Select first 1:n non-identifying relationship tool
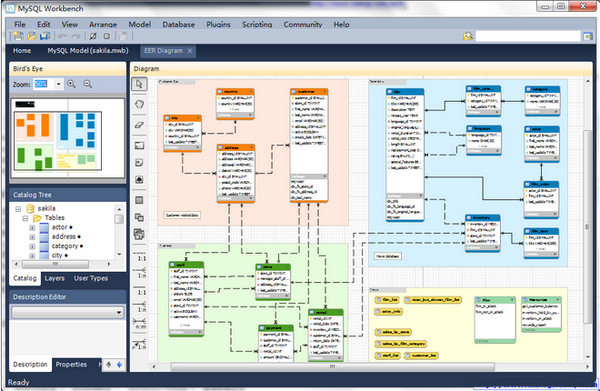Viewport: 600px width, 391px height. [140, 272]
